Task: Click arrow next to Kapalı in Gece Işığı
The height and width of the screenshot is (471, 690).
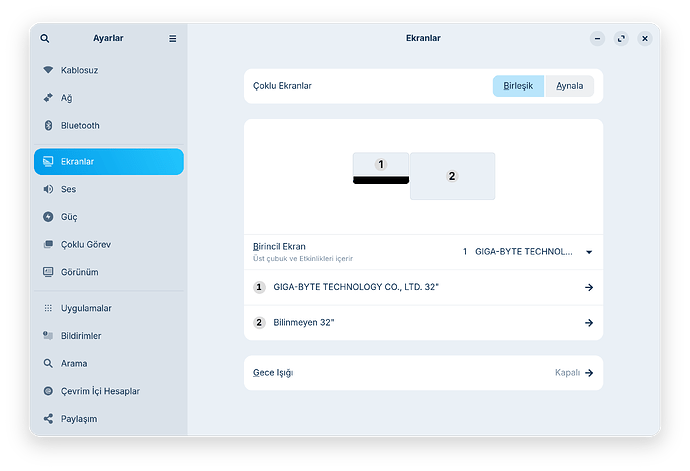Action: [589, 373]
